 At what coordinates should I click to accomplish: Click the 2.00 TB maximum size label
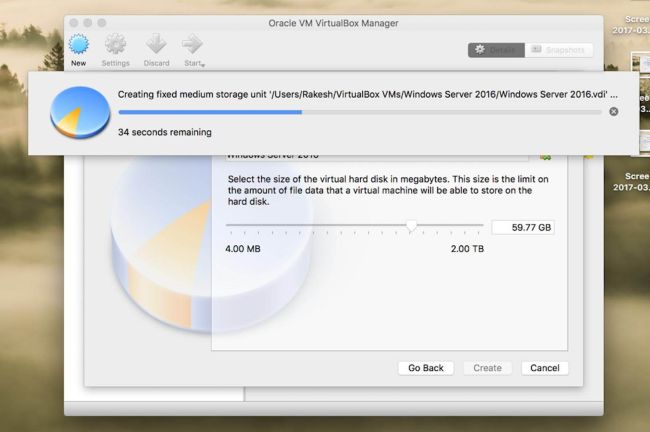click(x=467, y=249)
